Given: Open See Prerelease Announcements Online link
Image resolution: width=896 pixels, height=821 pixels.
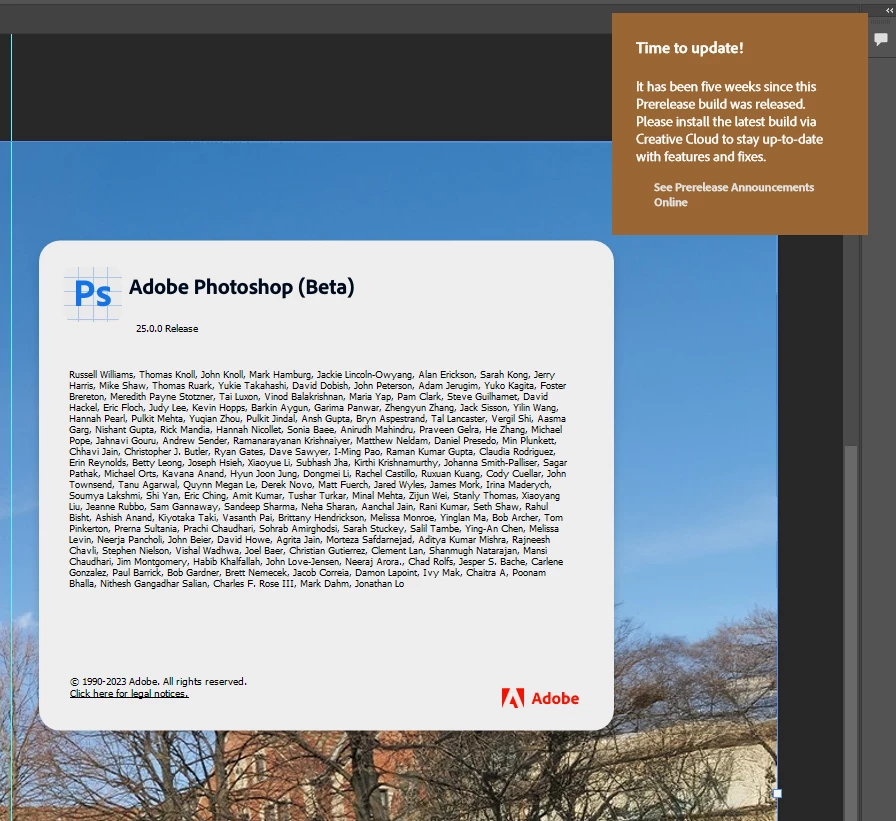Looking at the screenshot, I should pyautogui.click(x=734, y=195).
